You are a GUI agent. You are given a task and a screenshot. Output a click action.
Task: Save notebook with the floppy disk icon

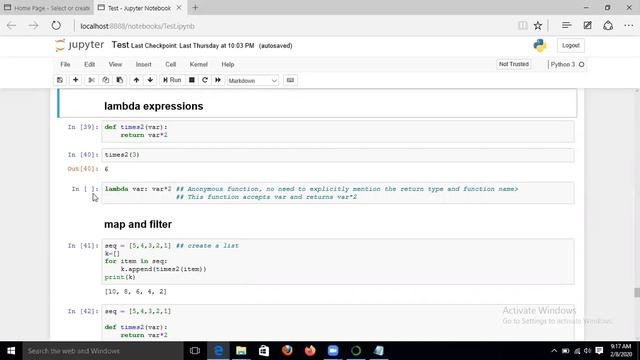coord(60,80)
